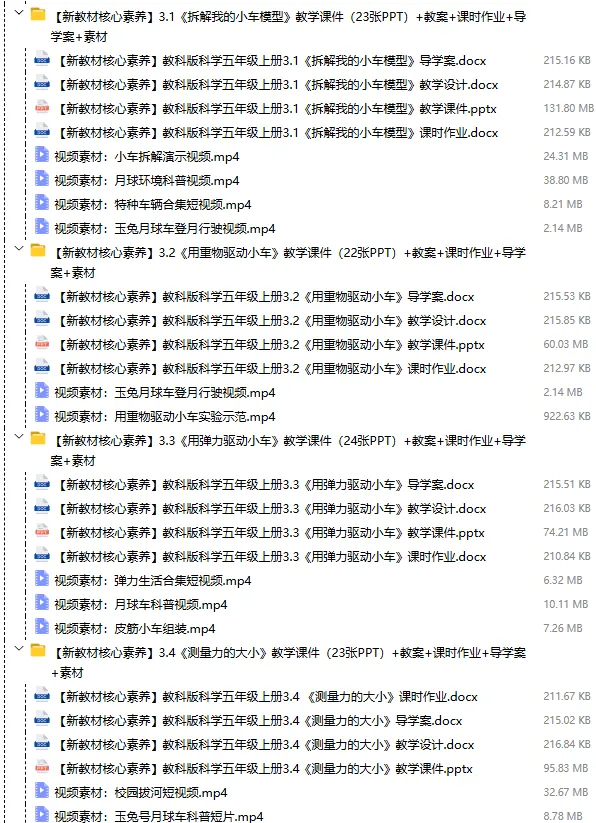Click docx icon of 3.2 《用重物驱动小车》 导学案
Screen dimensions: 596x823
point(41,295)
